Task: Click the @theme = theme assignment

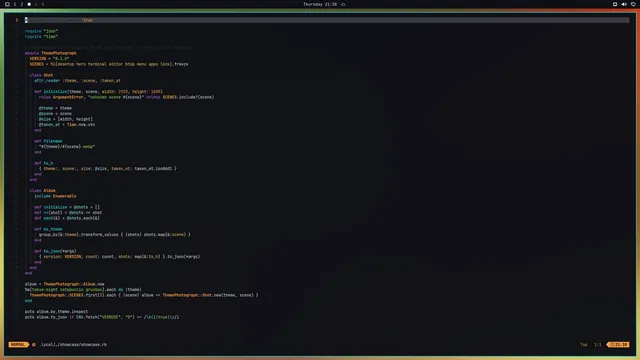Action: pos(55,108)
